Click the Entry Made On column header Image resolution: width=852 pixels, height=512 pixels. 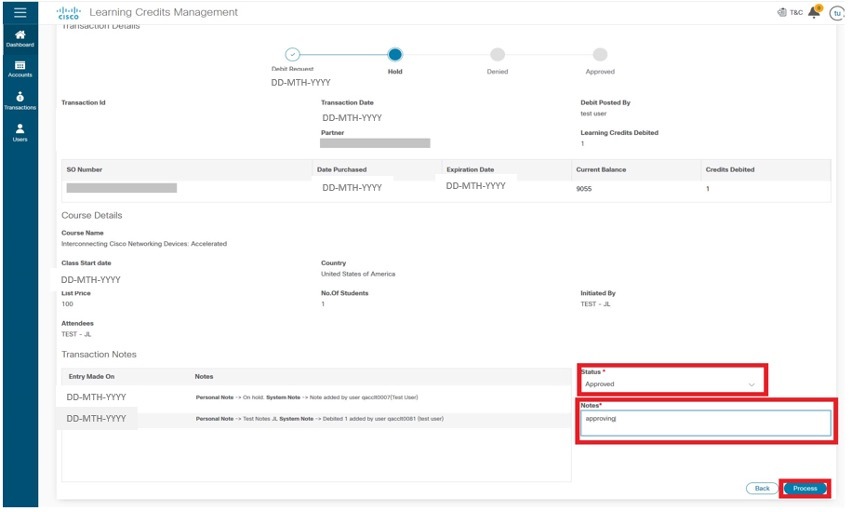tap(91, 376)
